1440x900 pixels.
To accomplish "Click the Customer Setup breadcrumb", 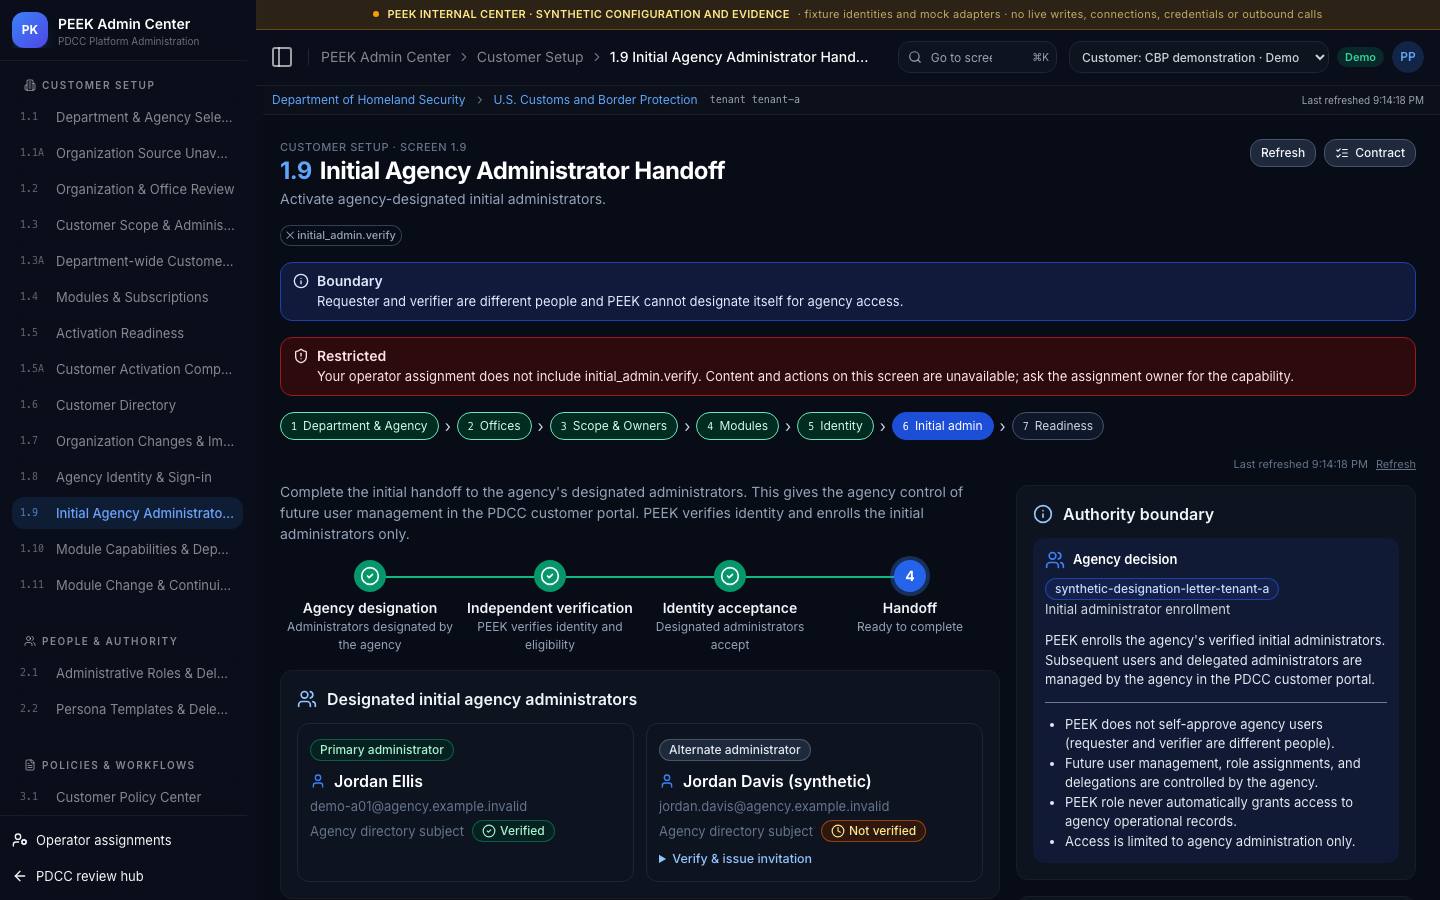I will click(530, 57).
